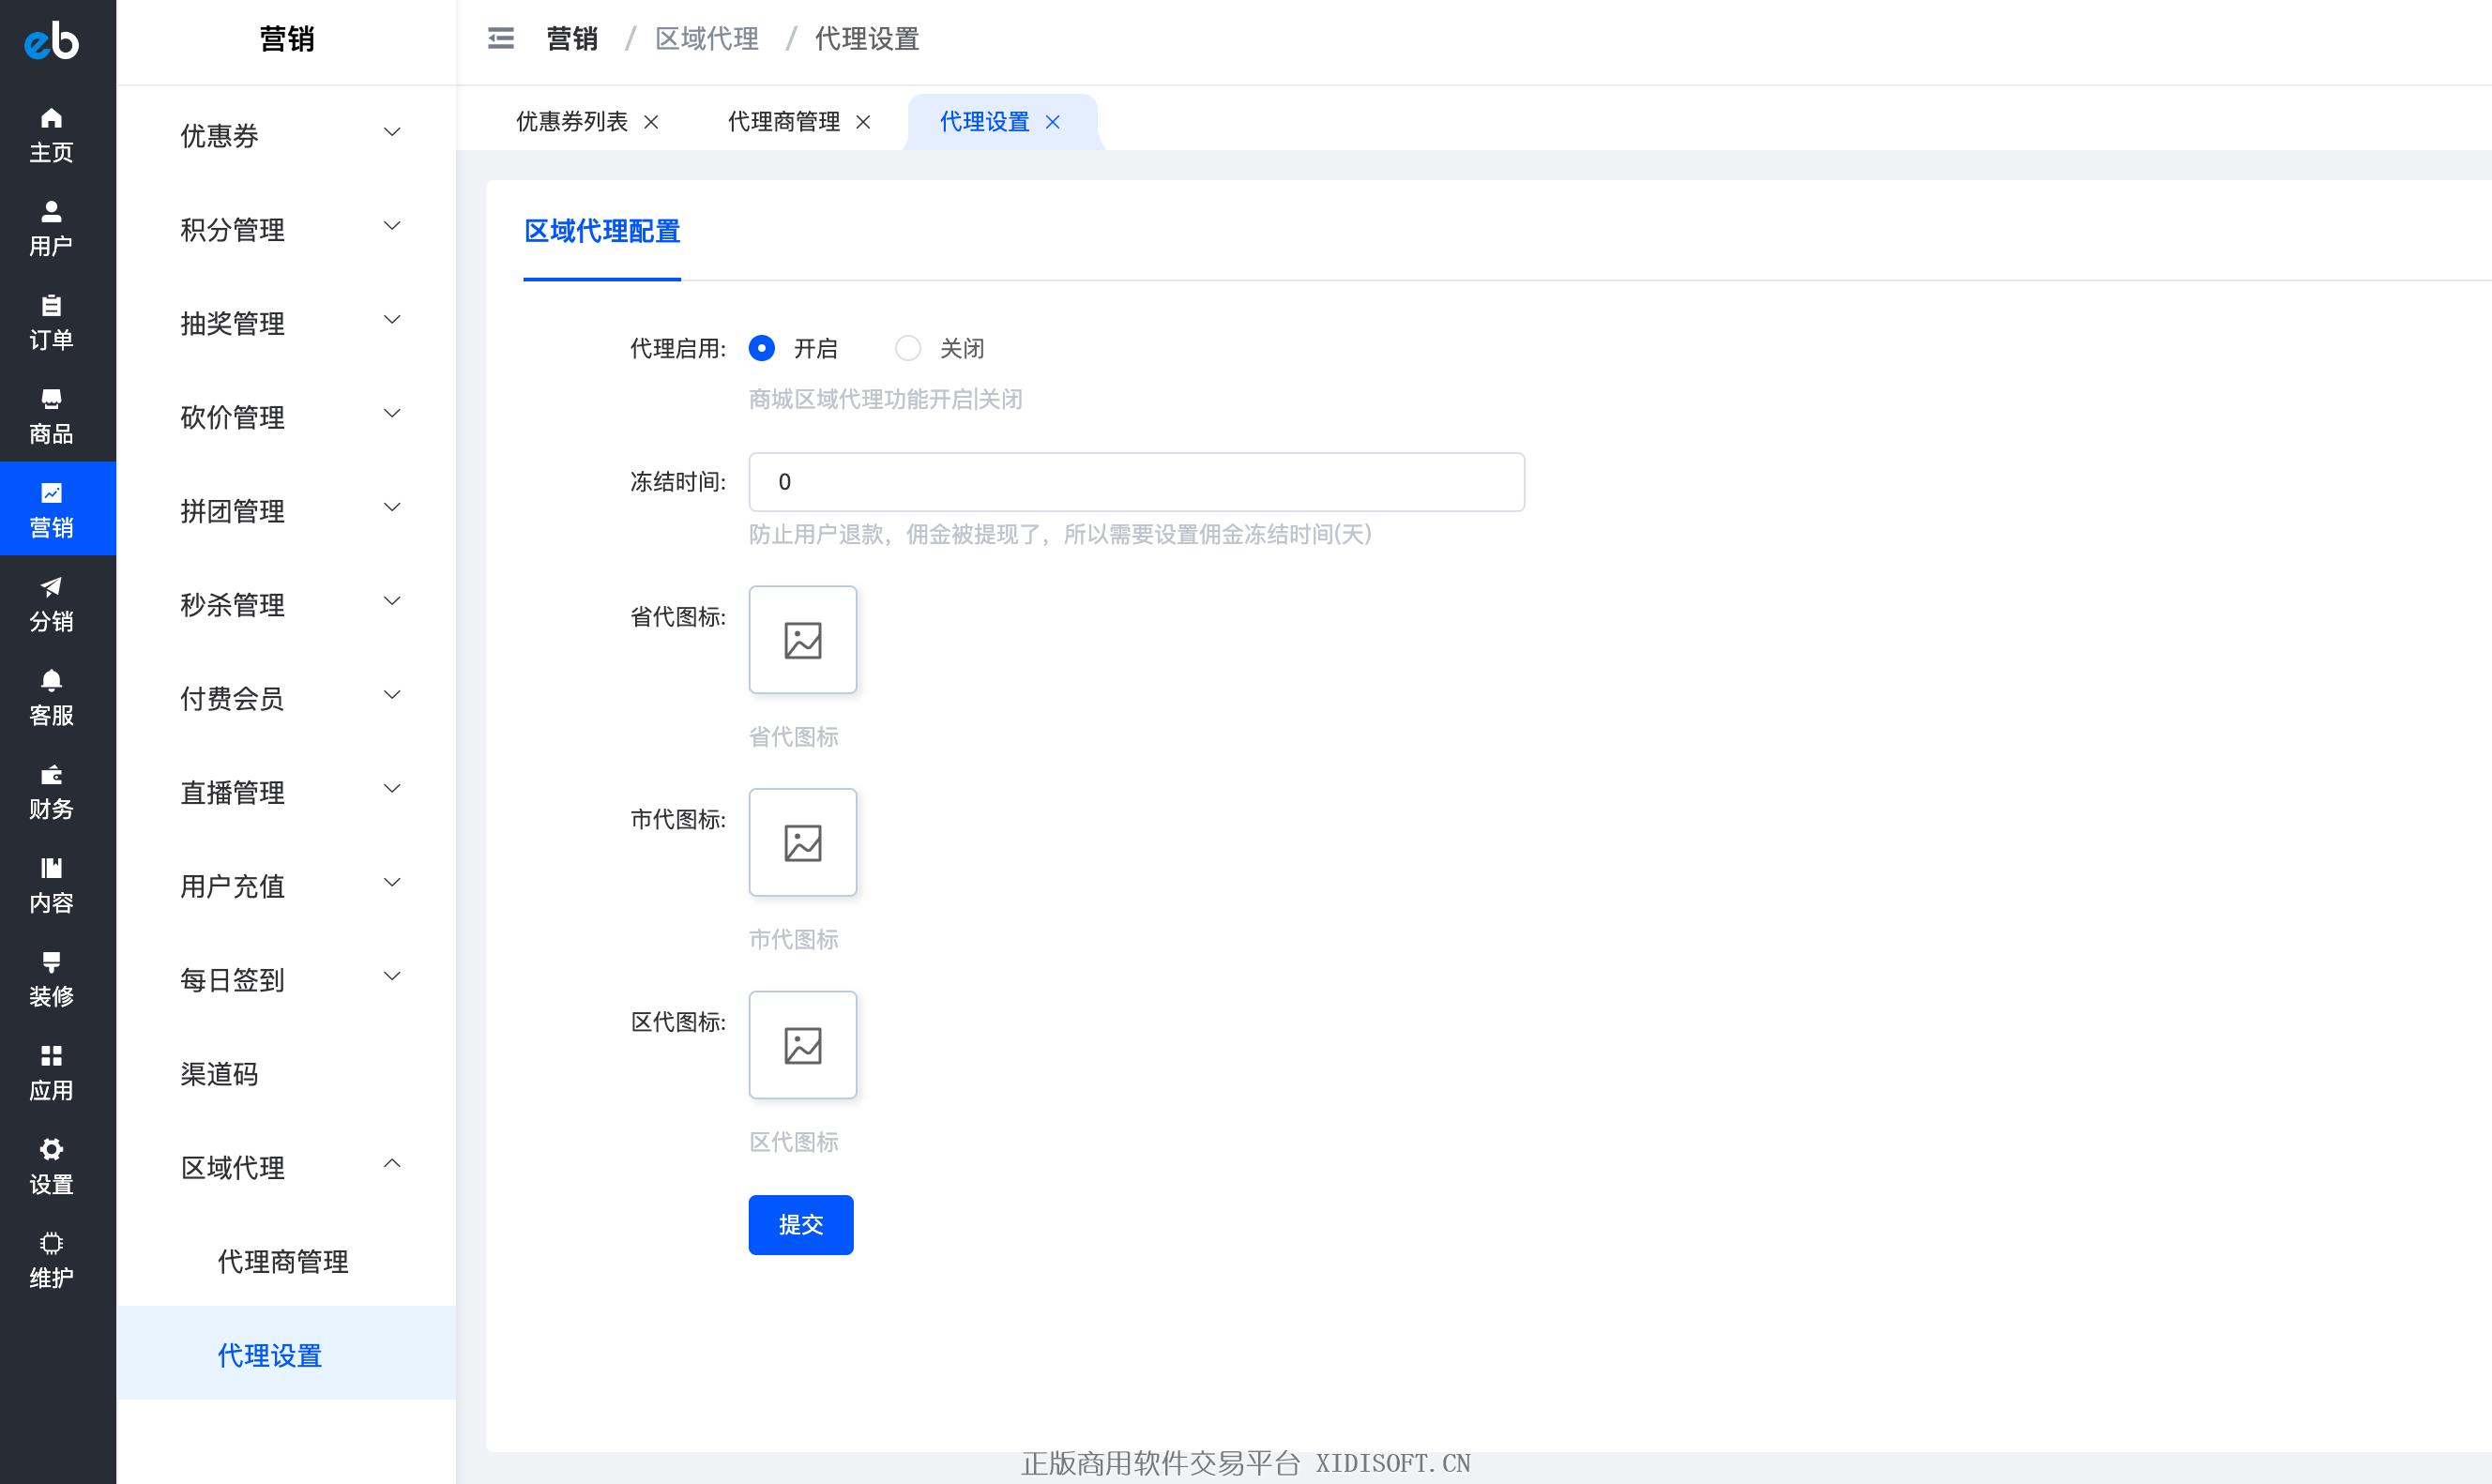Open the 应用 apps section
The image size is (2492, 1484).
tap(51, 1072)
